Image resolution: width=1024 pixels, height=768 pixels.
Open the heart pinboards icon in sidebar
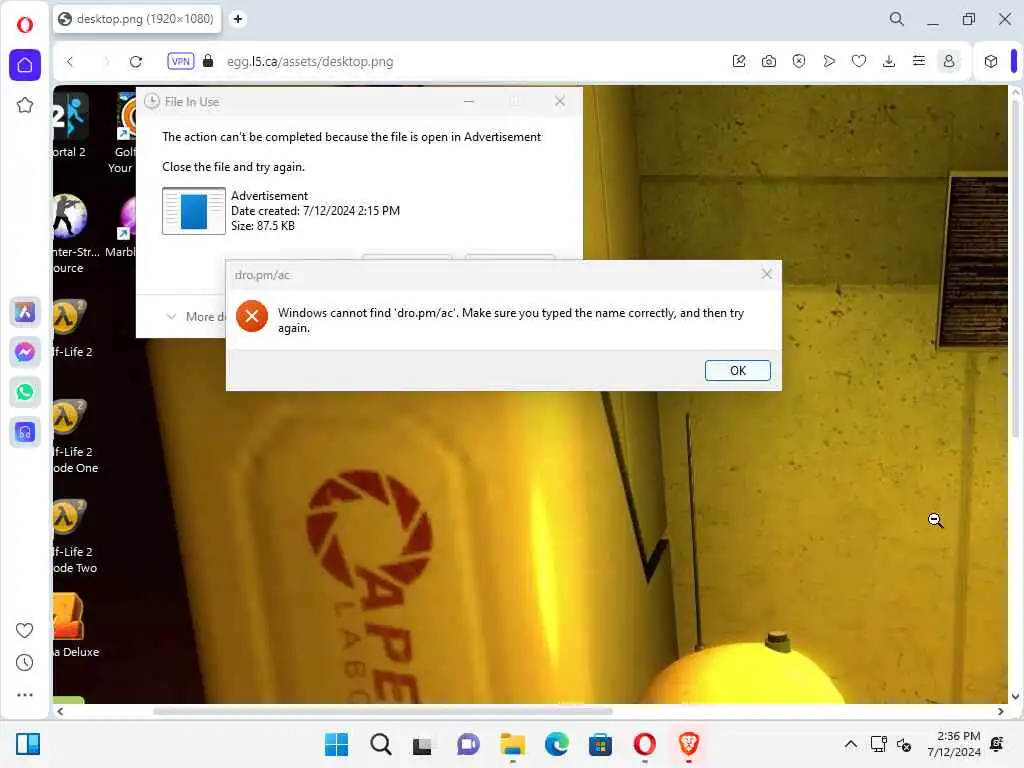point(24,630)
